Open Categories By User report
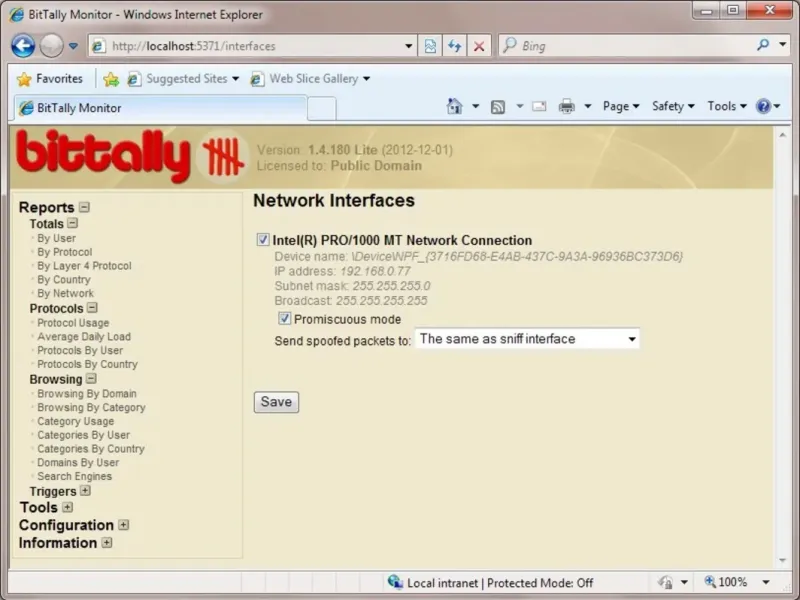The height and width of the screenshot is (600, 800). tap(83, 435)
